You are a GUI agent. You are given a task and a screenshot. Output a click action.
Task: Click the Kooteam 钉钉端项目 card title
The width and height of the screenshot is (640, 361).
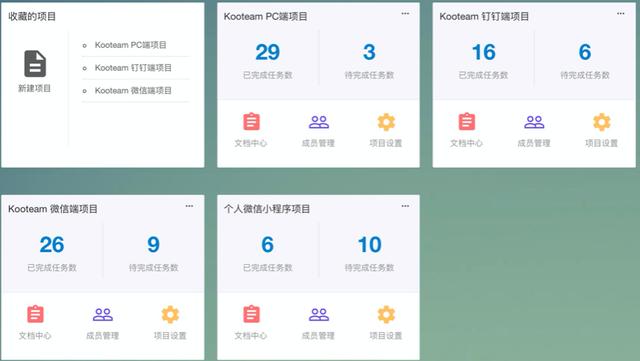tap(484, 16)
